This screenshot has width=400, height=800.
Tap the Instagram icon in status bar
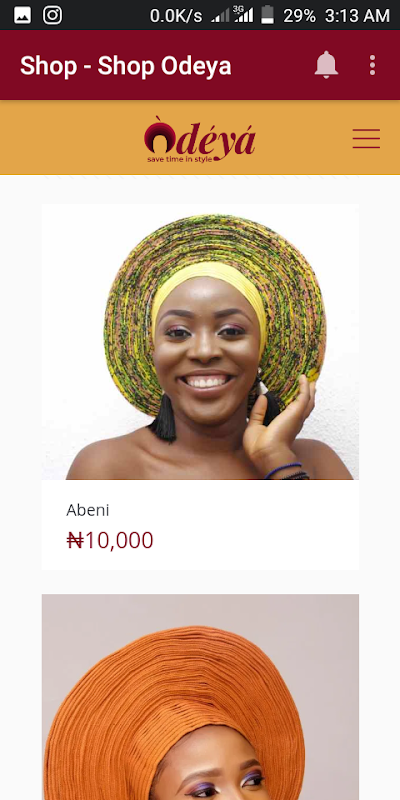coord(53,15)
